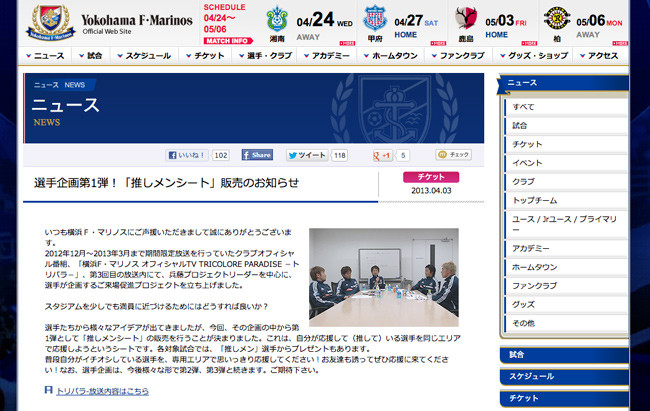The height and width of the screenshot is (411, 650).
Task: Click the 04/27 SAT HOME match date
Action: (x=416, y=26)
